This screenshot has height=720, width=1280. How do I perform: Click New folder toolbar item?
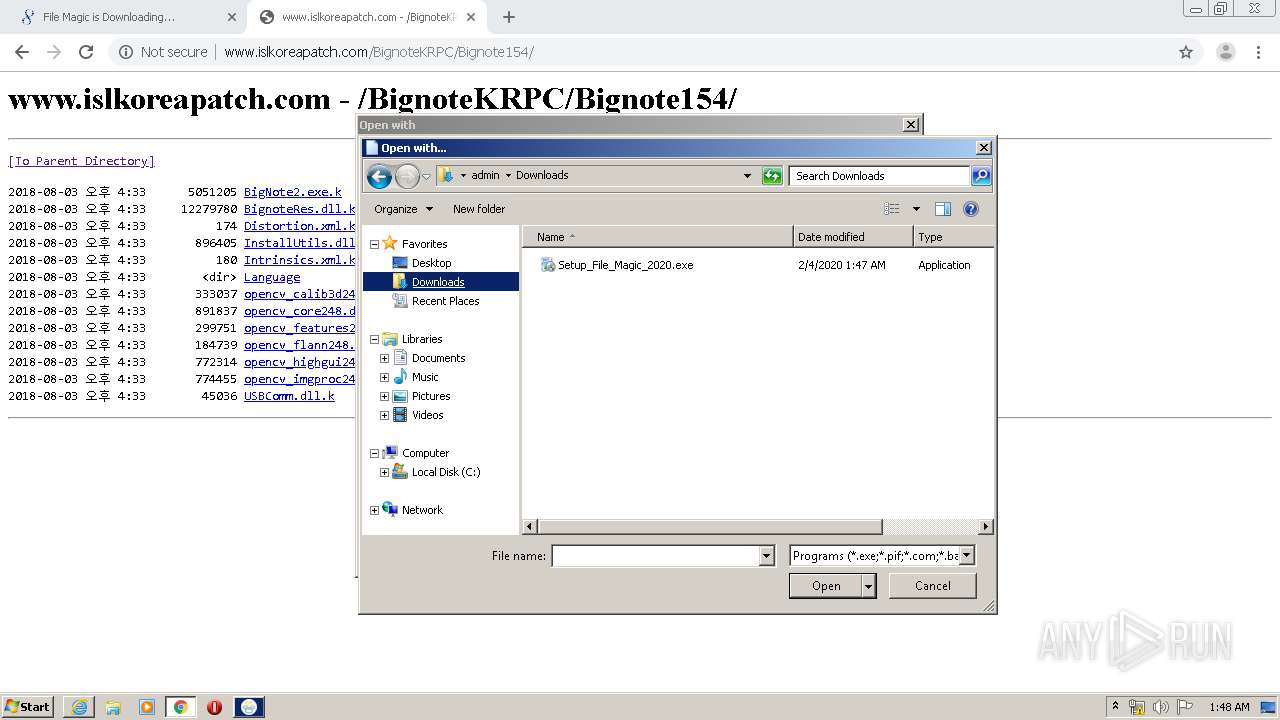[x=479, y=209]
